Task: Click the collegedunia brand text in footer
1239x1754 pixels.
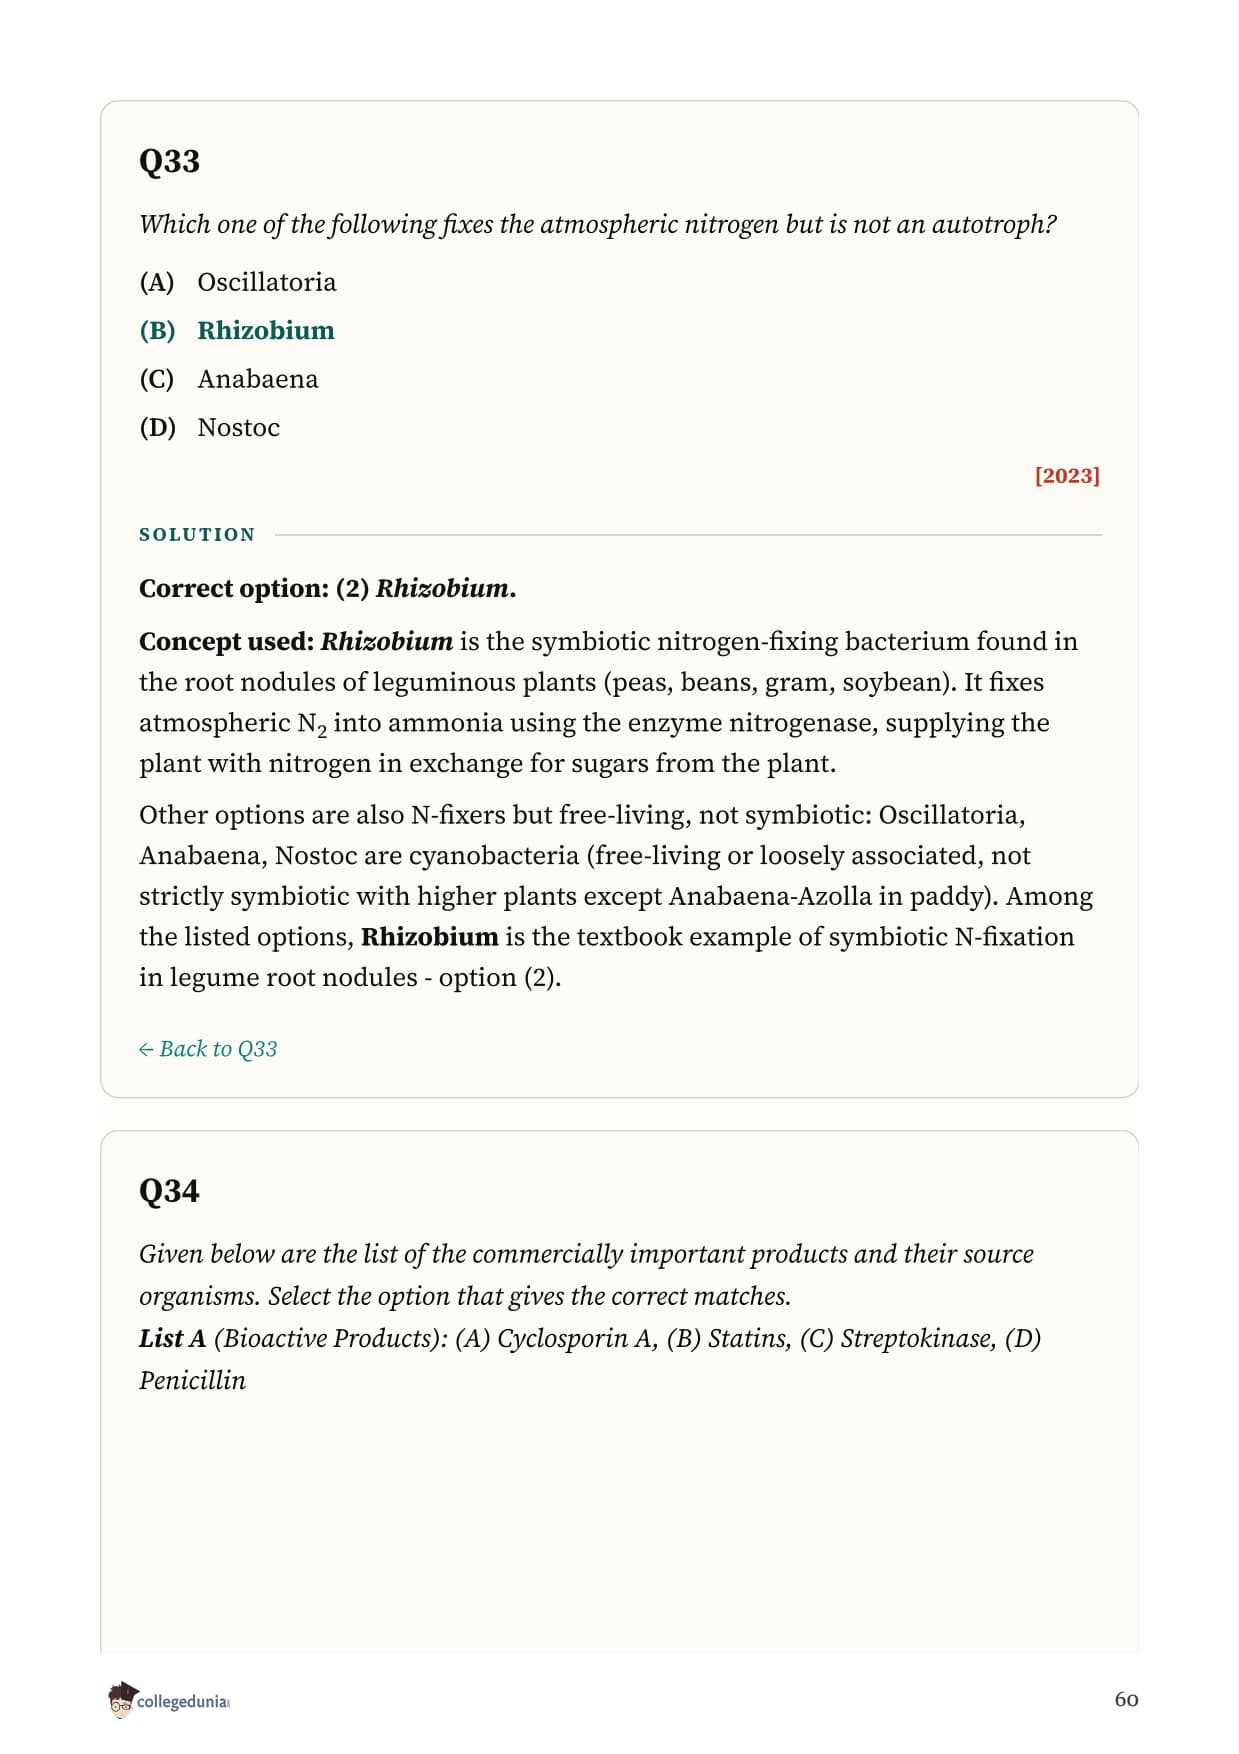Action: click(183, 1702)
